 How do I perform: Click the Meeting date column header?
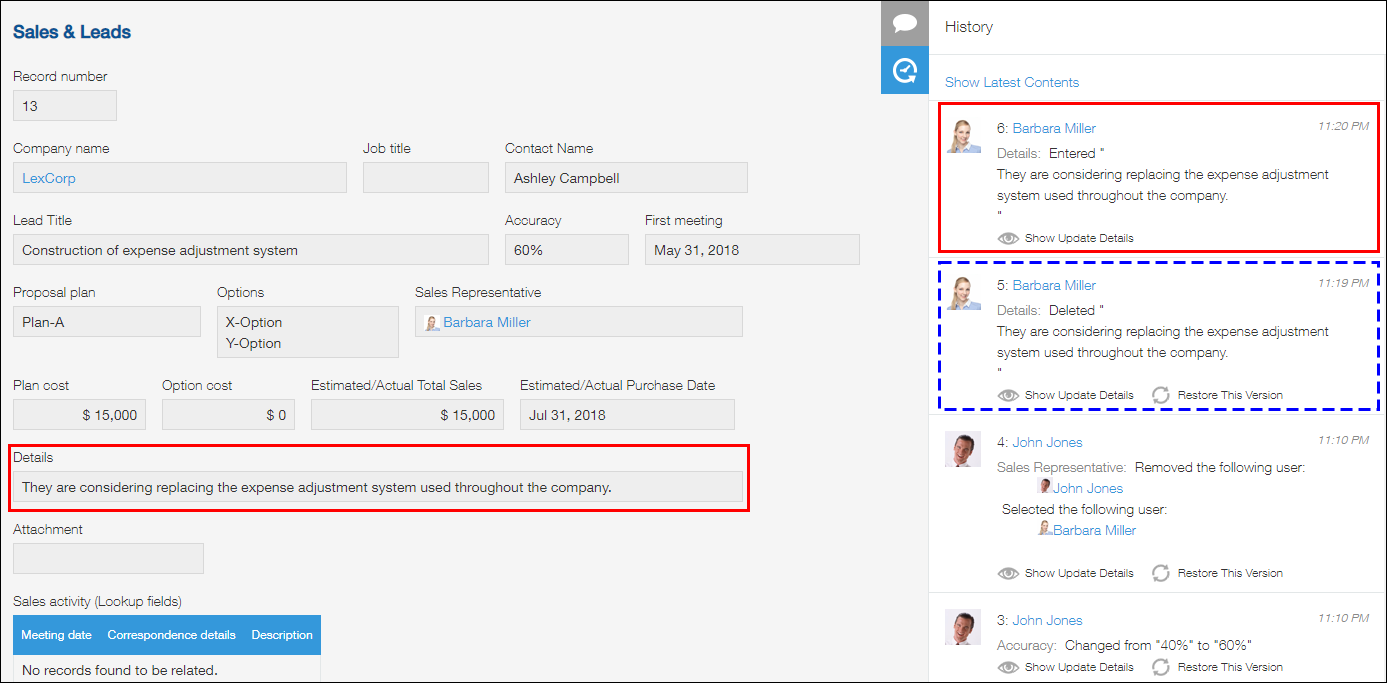pyautogui.click(x=56, y=635)
